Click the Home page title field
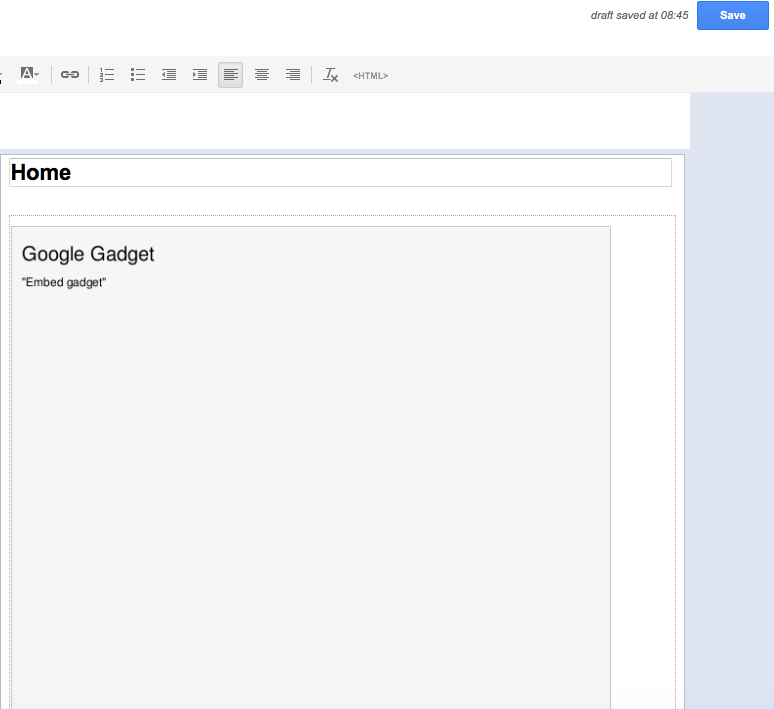The image size is (774, 709). point(340,173)
